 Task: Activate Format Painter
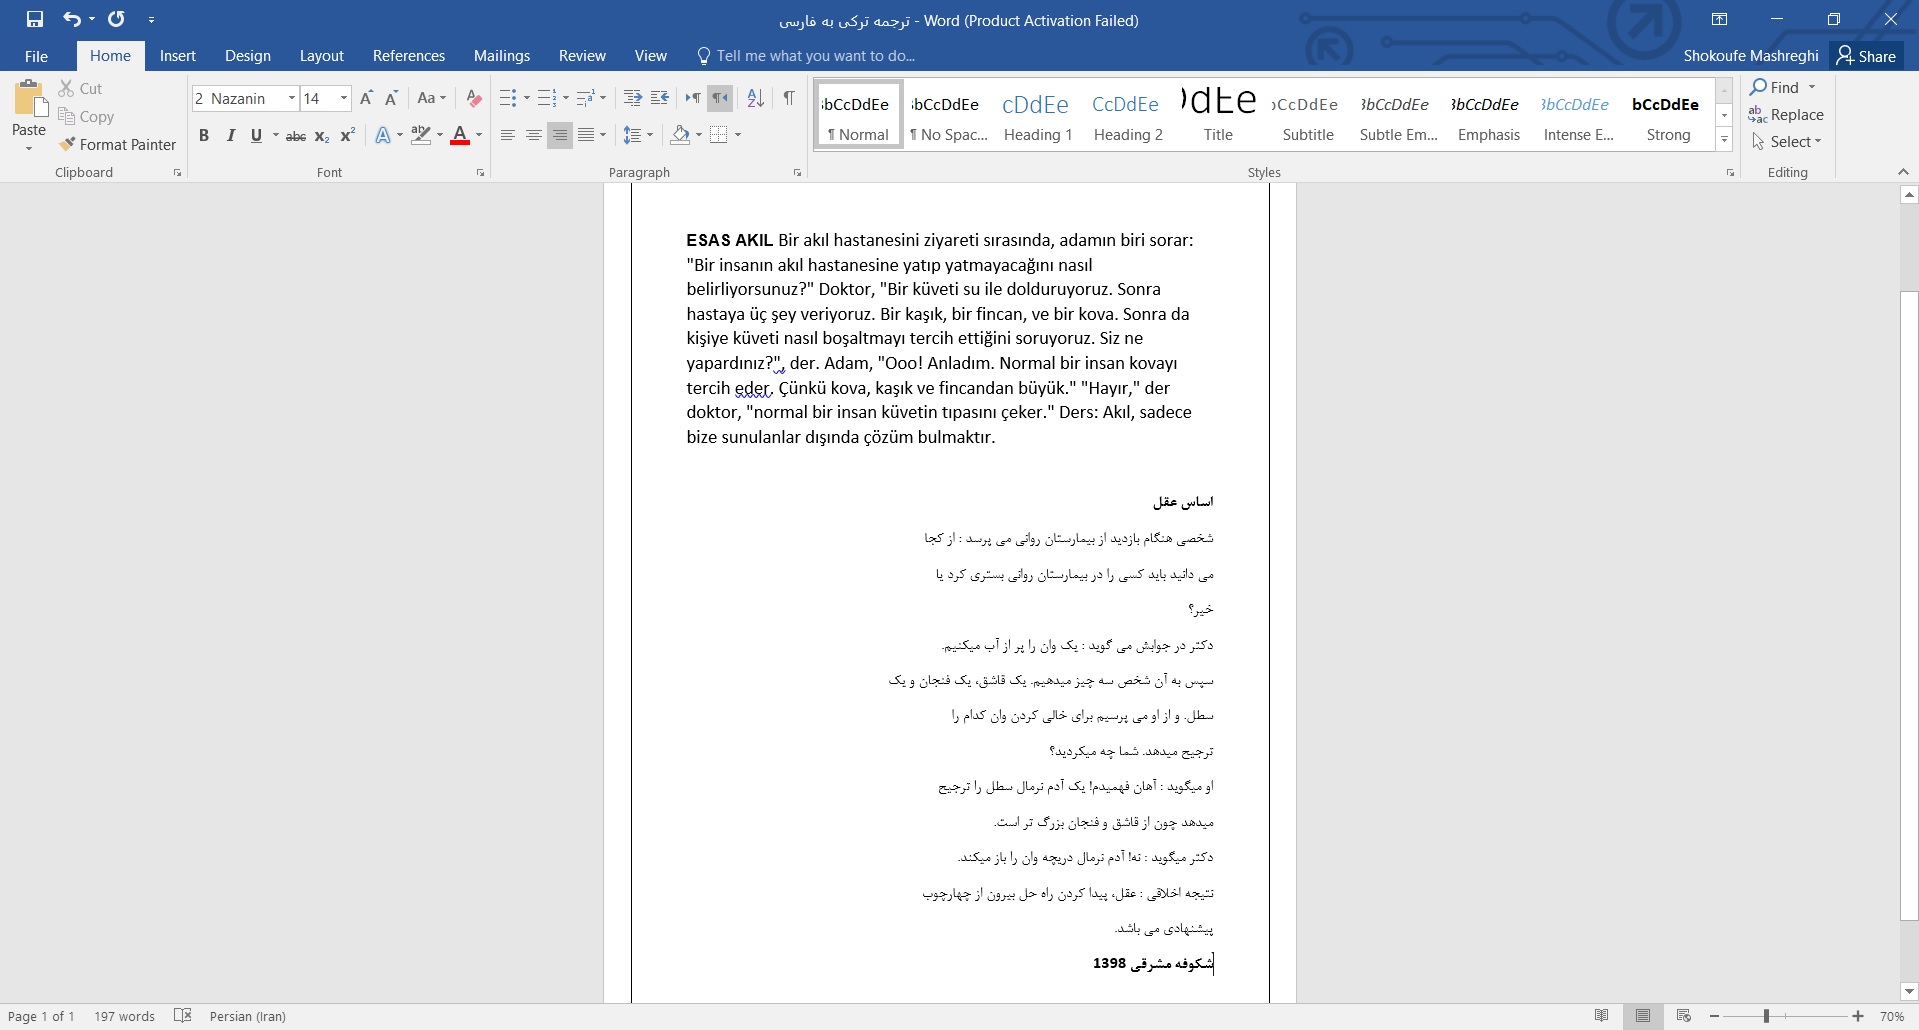pos(117,144)
